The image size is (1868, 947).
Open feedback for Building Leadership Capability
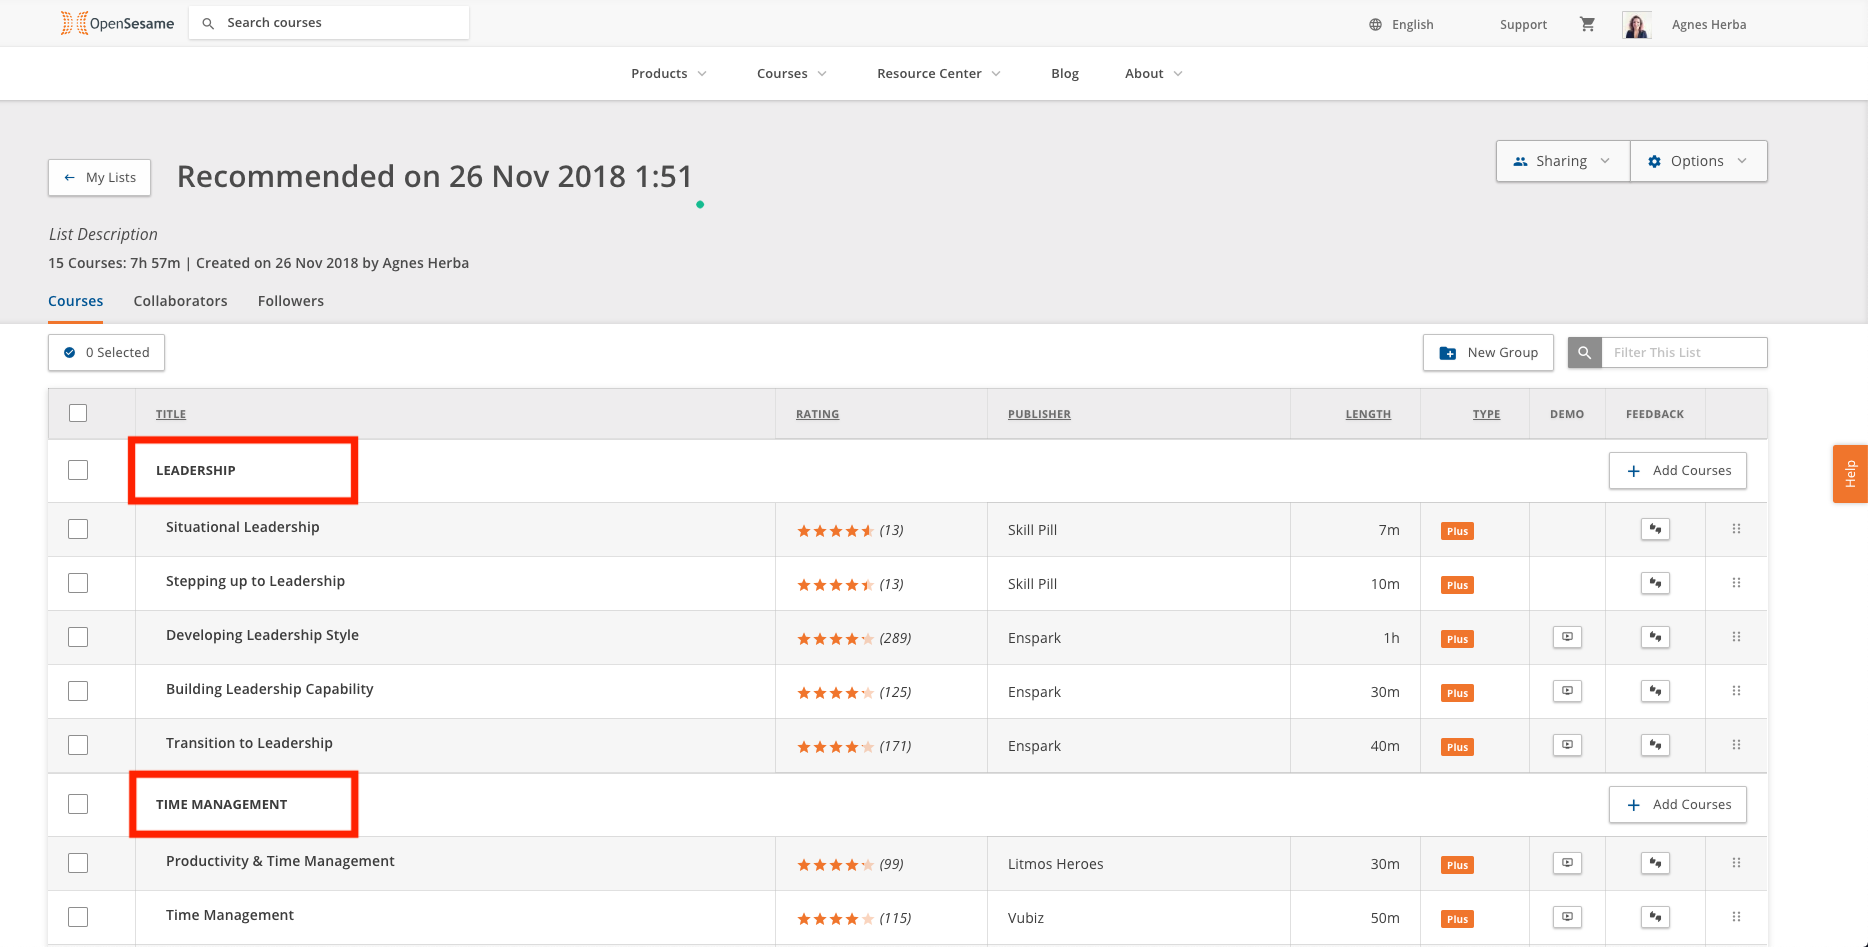(x=1655, y=691)
